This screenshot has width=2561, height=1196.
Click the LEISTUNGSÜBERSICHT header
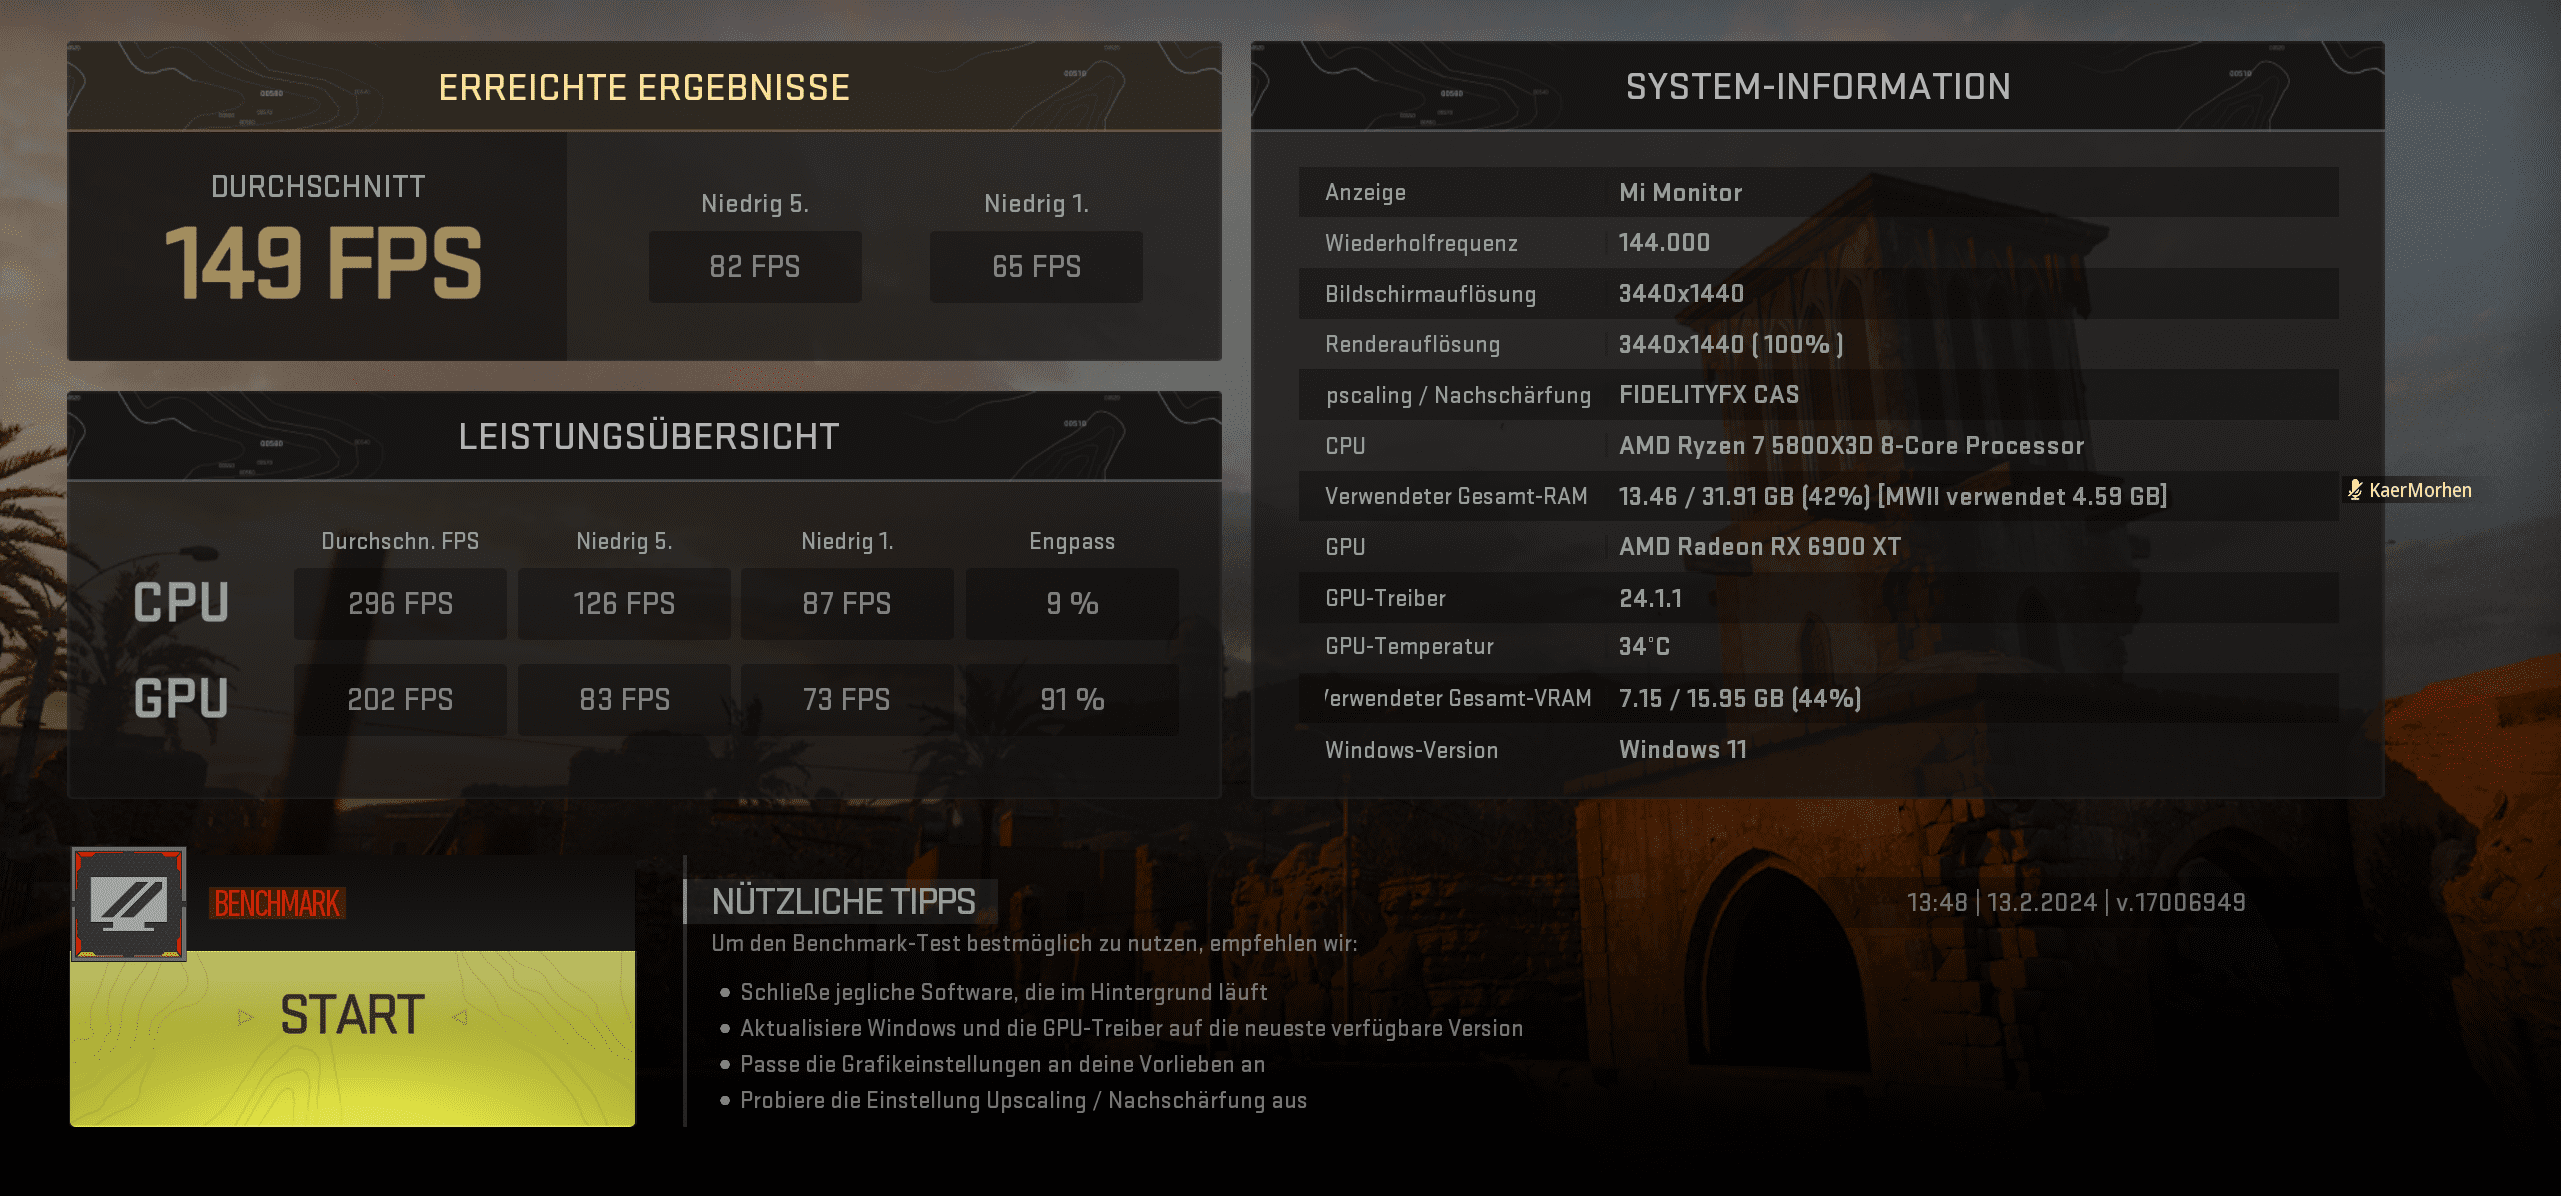pyautogui.click(x=648, y=437)
